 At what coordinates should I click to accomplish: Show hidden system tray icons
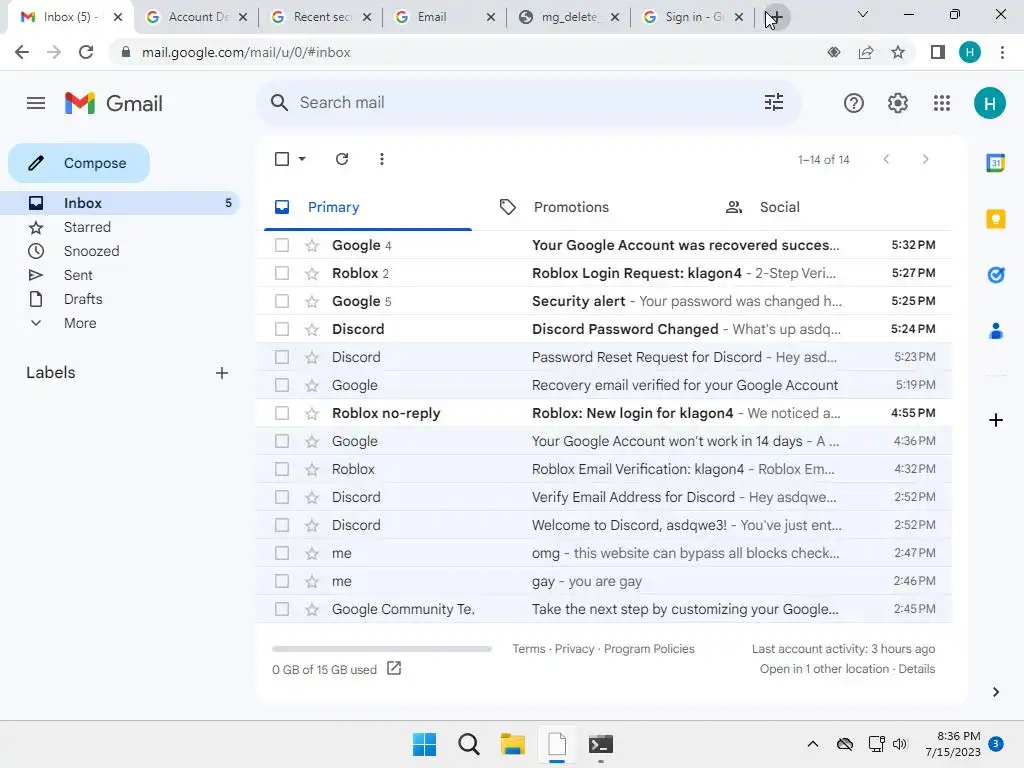812,744
